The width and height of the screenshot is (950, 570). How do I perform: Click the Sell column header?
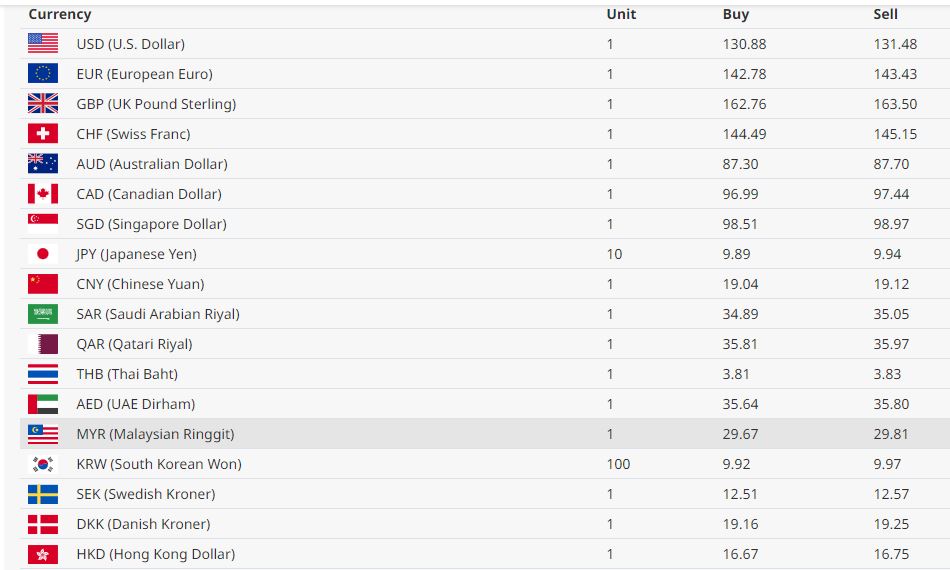pos(885,14)
